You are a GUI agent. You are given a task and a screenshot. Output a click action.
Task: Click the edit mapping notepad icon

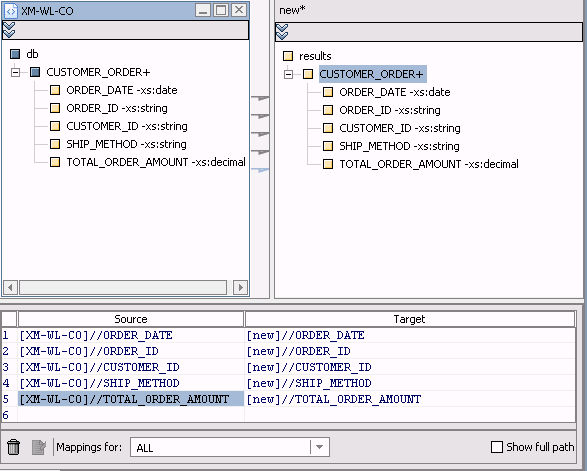tap(39, 447)
